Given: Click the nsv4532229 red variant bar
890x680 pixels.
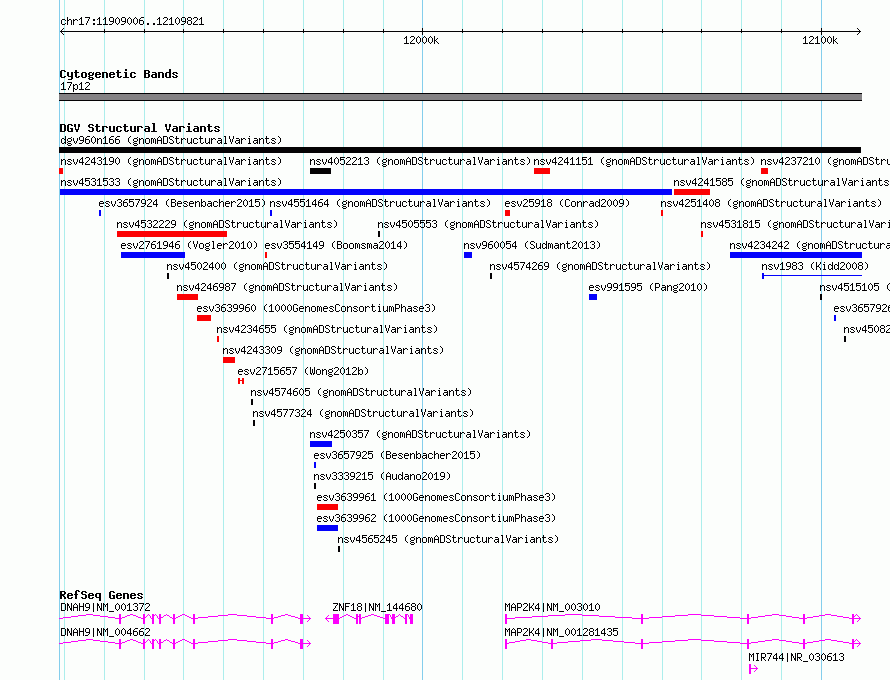Looking at the screenshot, I should pyautogui.click(x=172, y=234).
